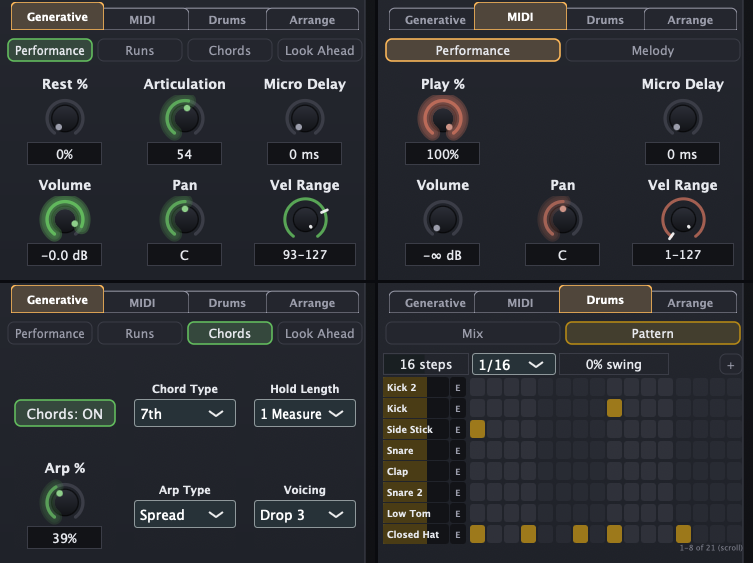Open the Arp Type Spread dropdown
This screenshot has height=563, width=753.
coord(185,514)
